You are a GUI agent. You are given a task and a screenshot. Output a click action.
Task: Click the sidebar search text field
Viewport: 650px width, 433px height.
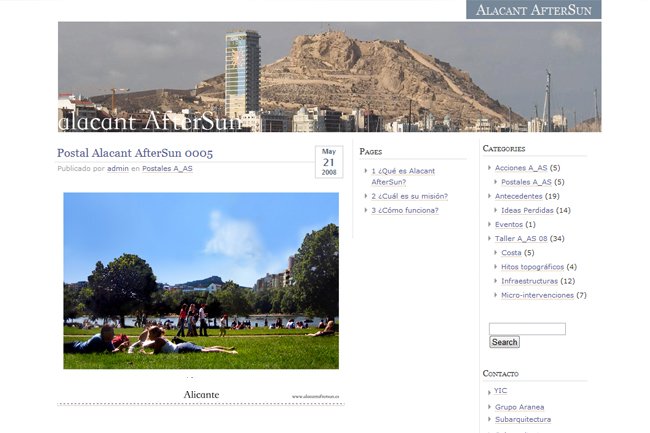point(527,329)
